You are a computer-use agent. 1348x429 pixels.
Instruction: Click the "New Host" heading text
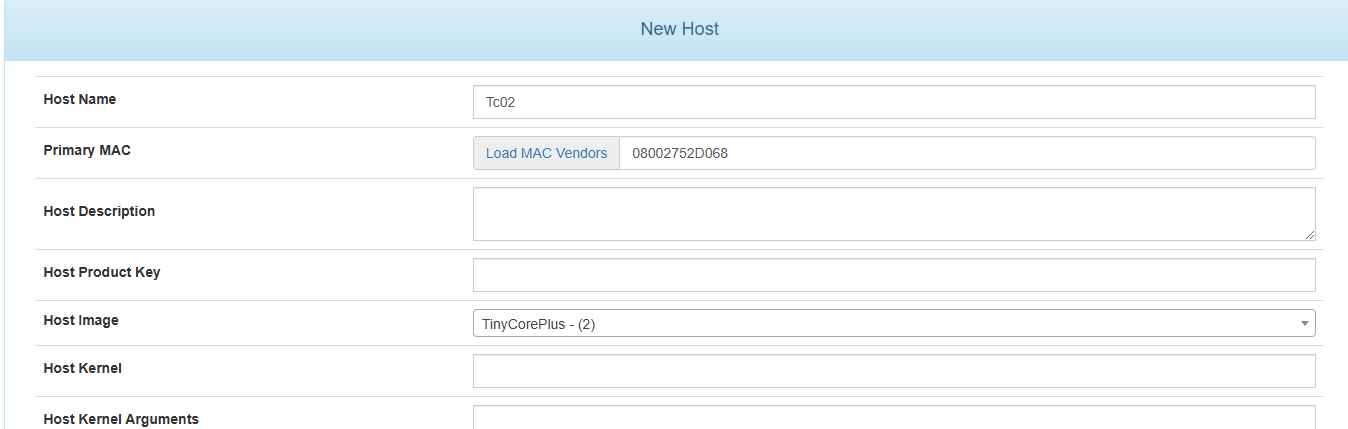(x=680, y=29)
